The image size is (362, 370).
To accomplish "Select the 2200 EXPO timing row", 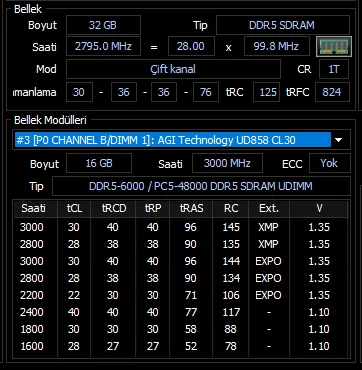I will click(181, 295).
